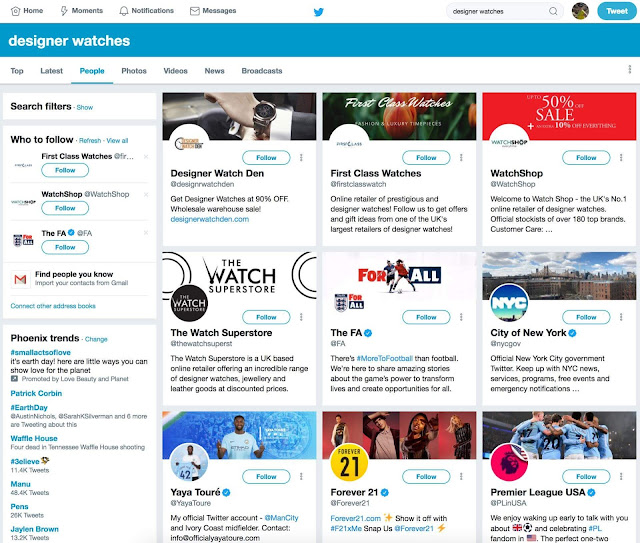Image resolution: width=640 pixels, height=543 pixels.
Task: Click the Messages envelope icon
Action: click(195, 11)
